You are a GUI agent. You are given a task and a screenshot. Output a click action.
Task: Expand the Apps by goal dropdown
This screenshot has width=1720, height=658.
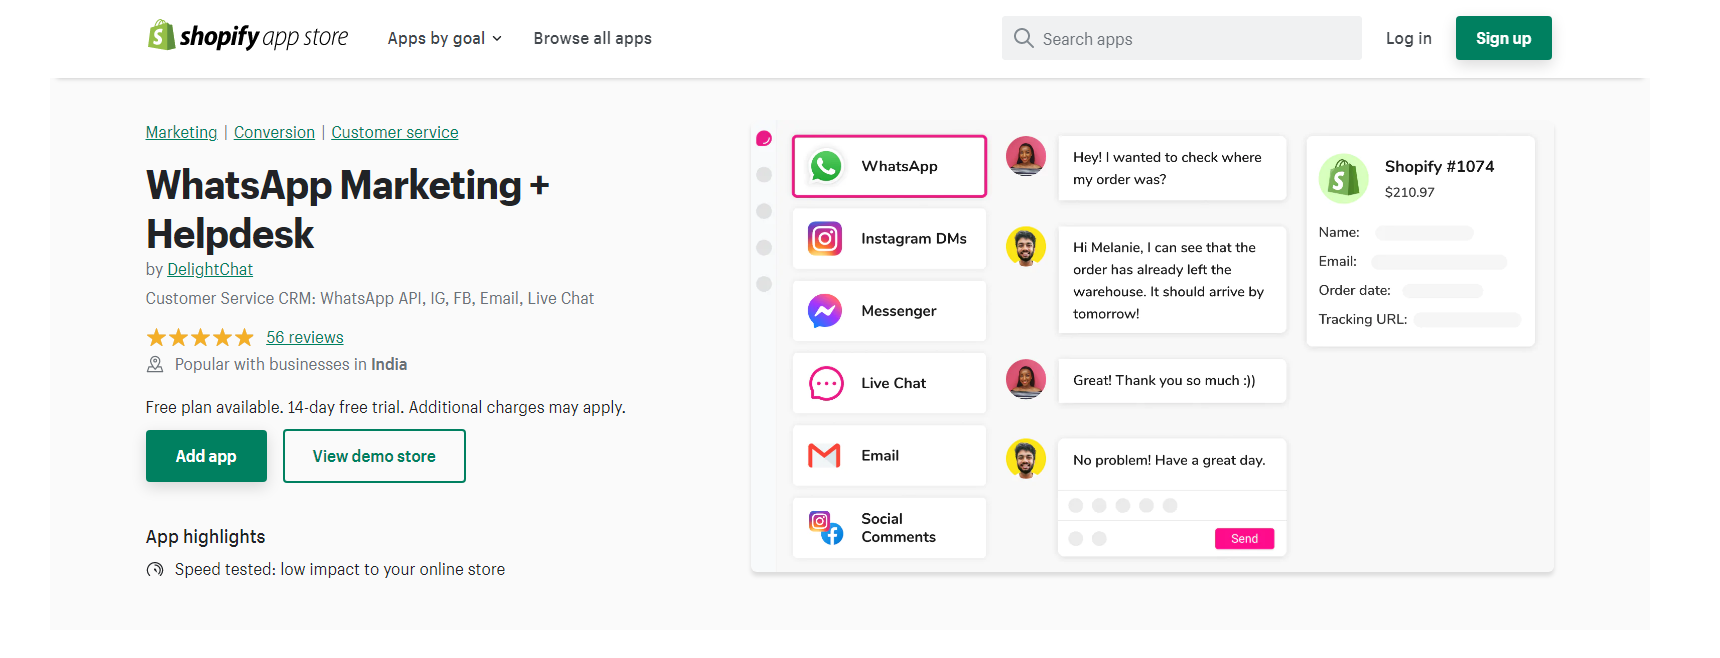444,38
